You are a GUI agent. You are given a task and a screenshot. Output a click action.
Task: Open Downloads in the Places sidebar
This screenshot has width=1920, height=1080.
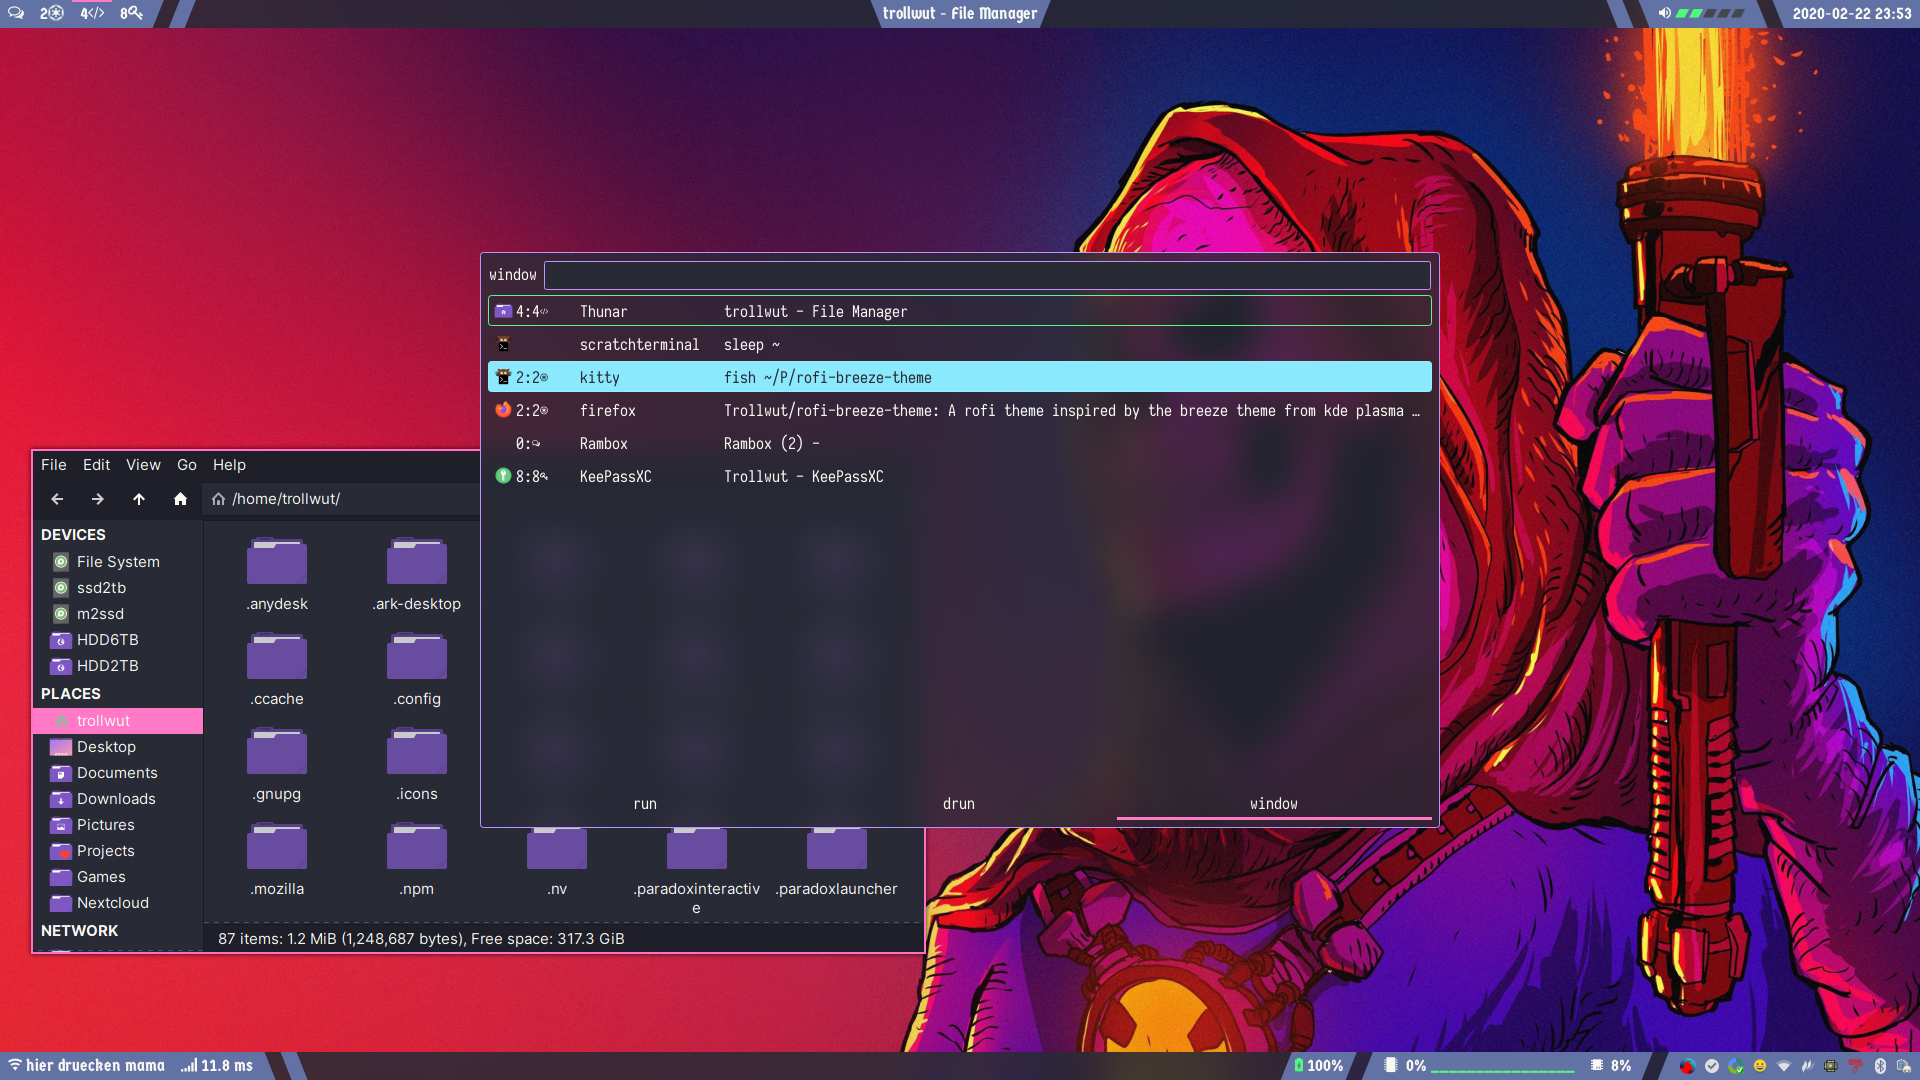[116, 799]
